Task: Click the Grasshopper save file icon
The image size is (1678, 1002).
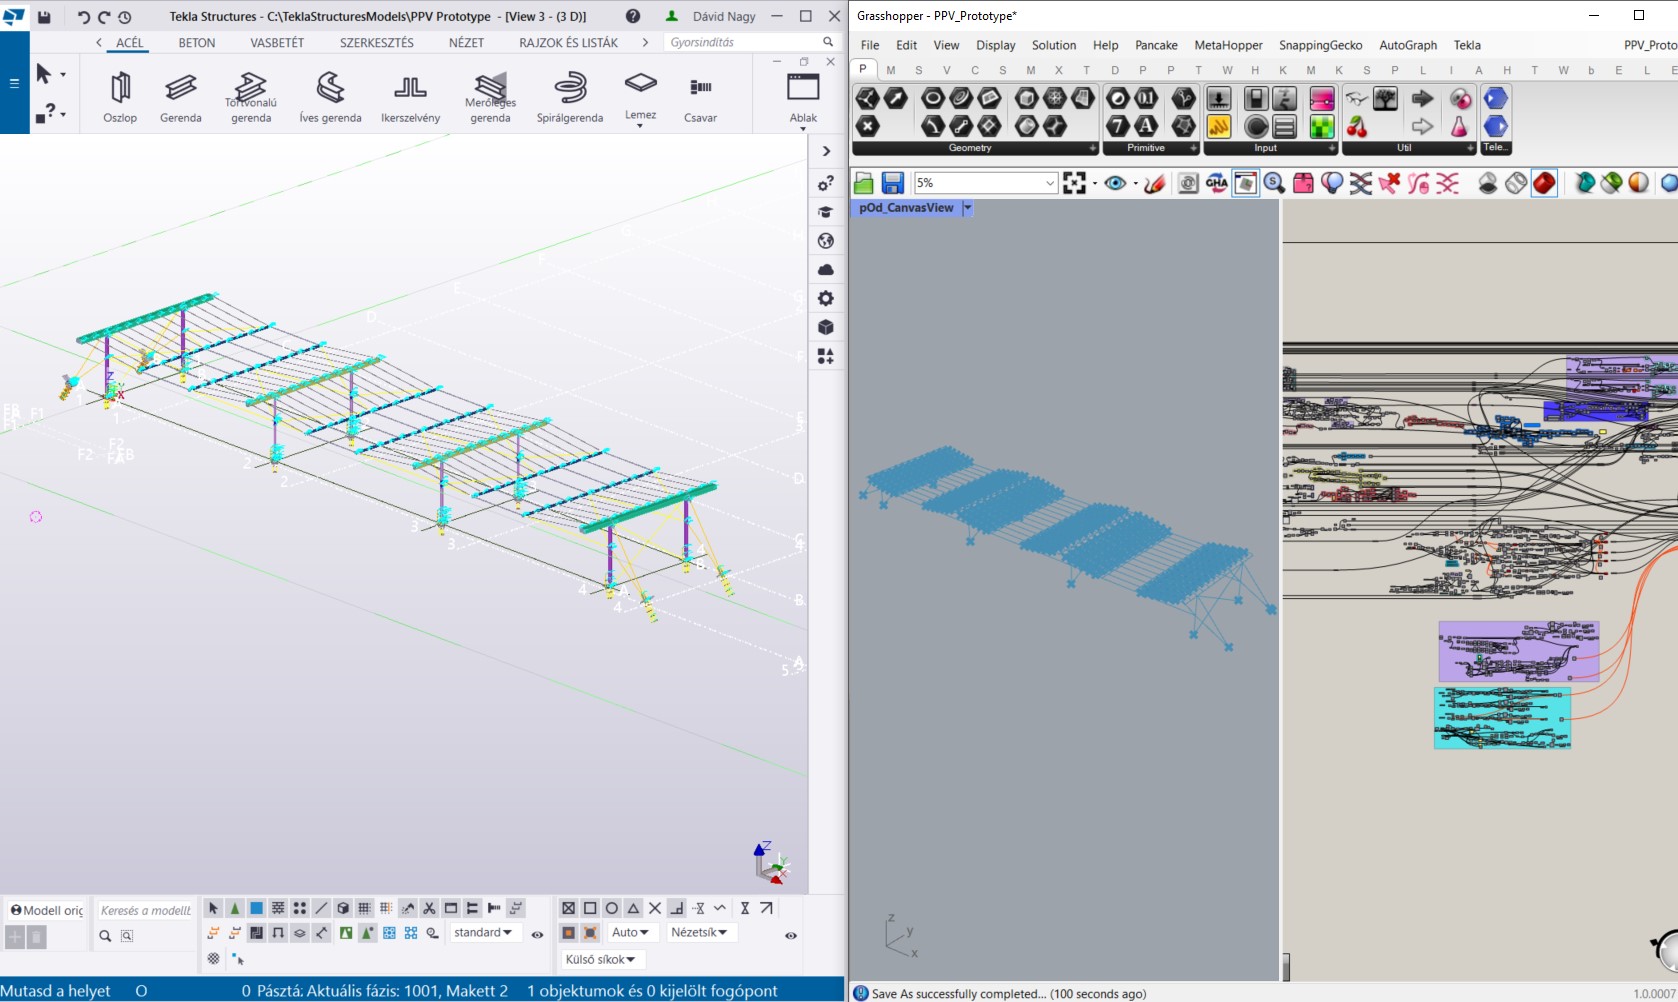Action: pyautogui.click(x=893, y=183)
